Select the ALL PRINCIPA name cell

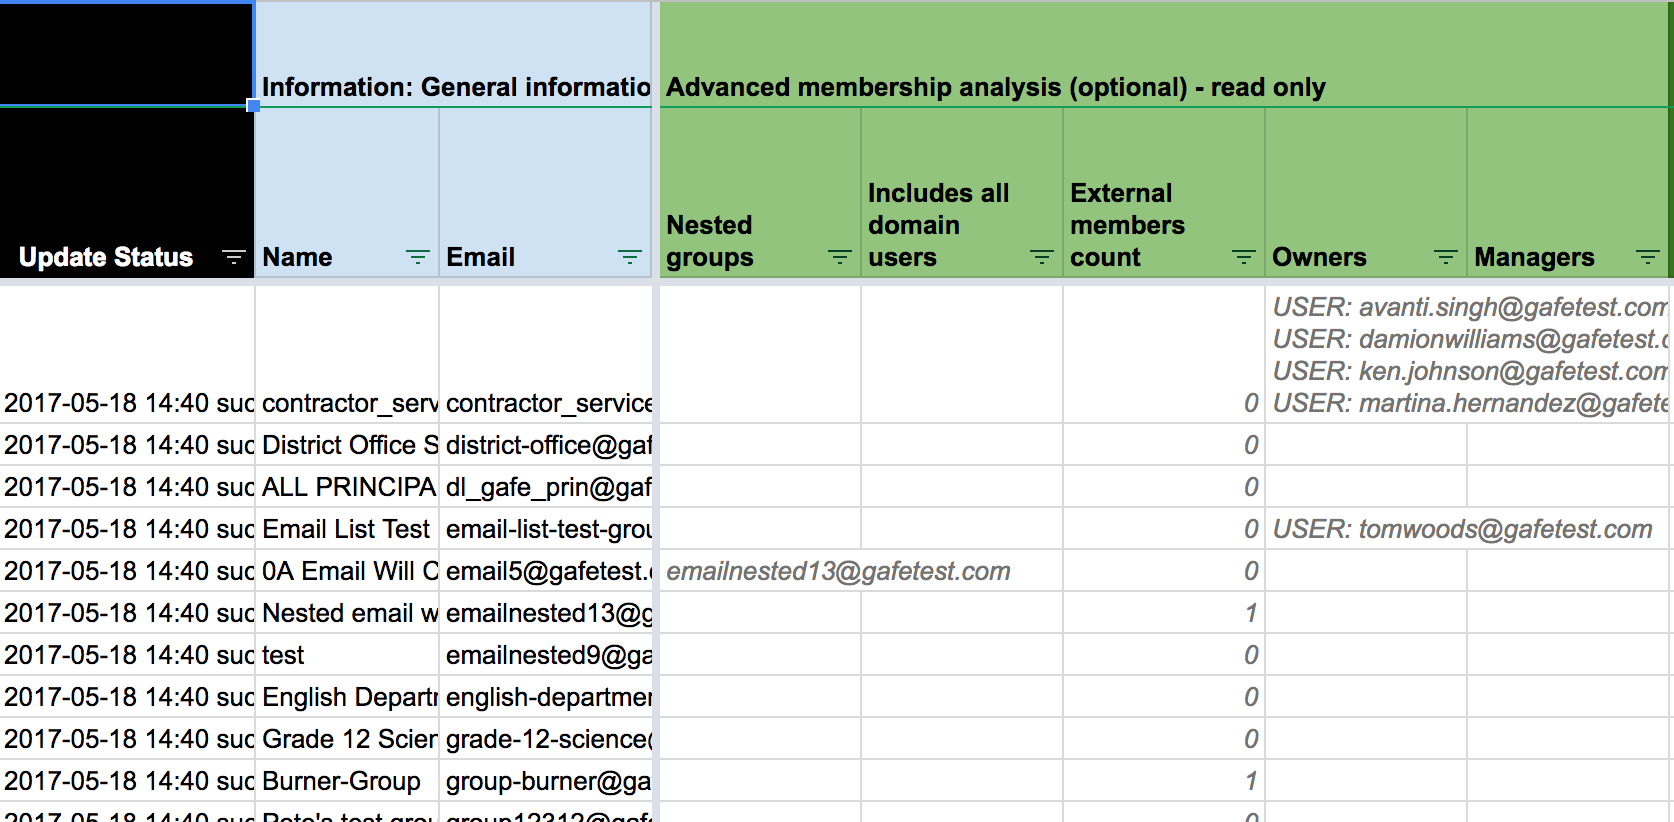[x=346, y=487]
